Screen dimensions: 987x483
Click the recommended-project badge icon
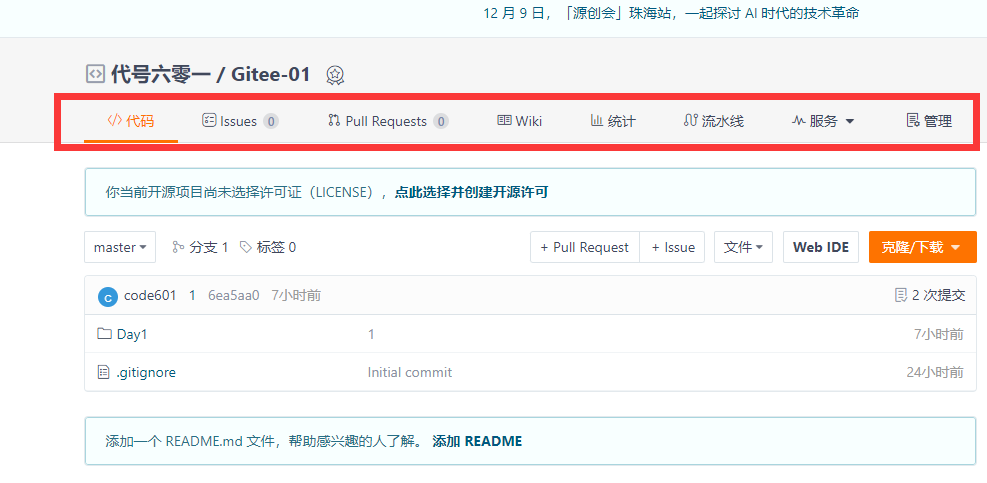click(x=335, y=75)
